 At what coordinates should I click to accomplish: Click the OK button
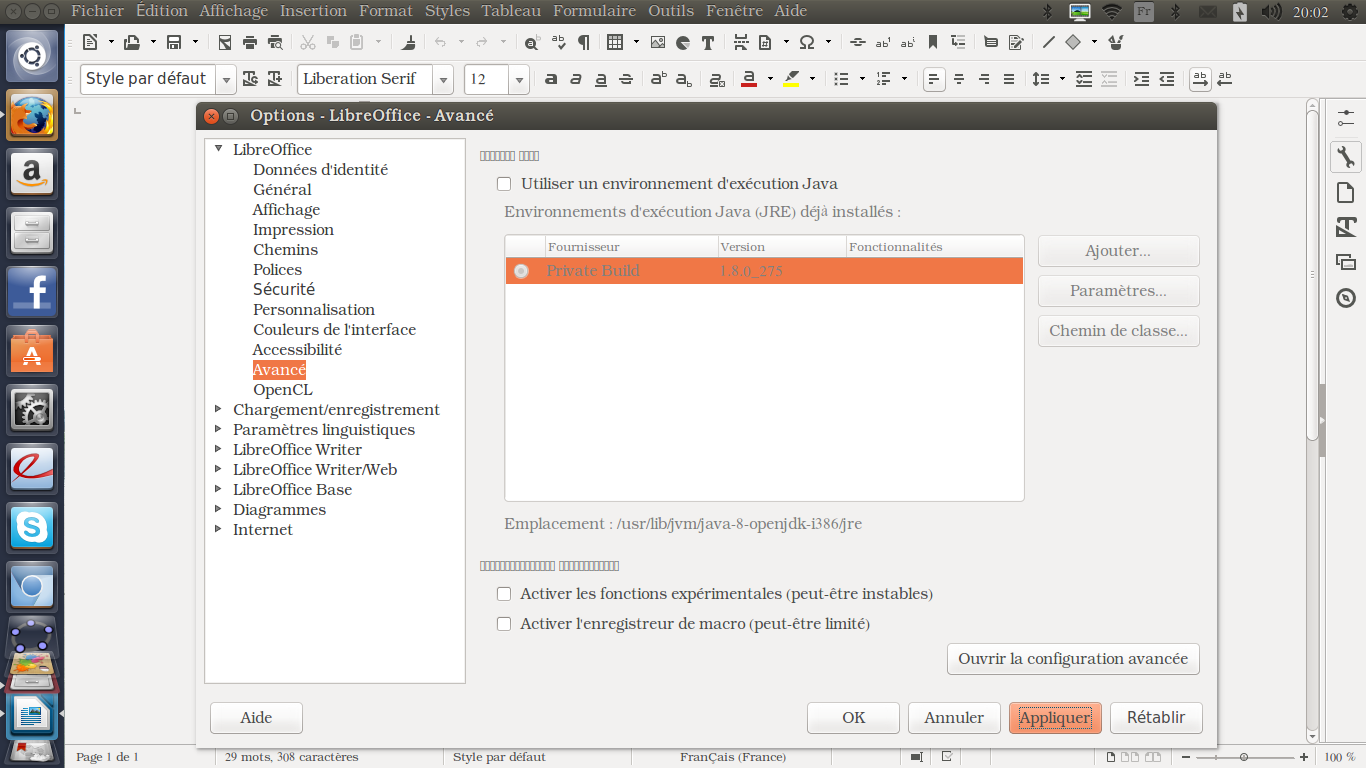point(853,718)
